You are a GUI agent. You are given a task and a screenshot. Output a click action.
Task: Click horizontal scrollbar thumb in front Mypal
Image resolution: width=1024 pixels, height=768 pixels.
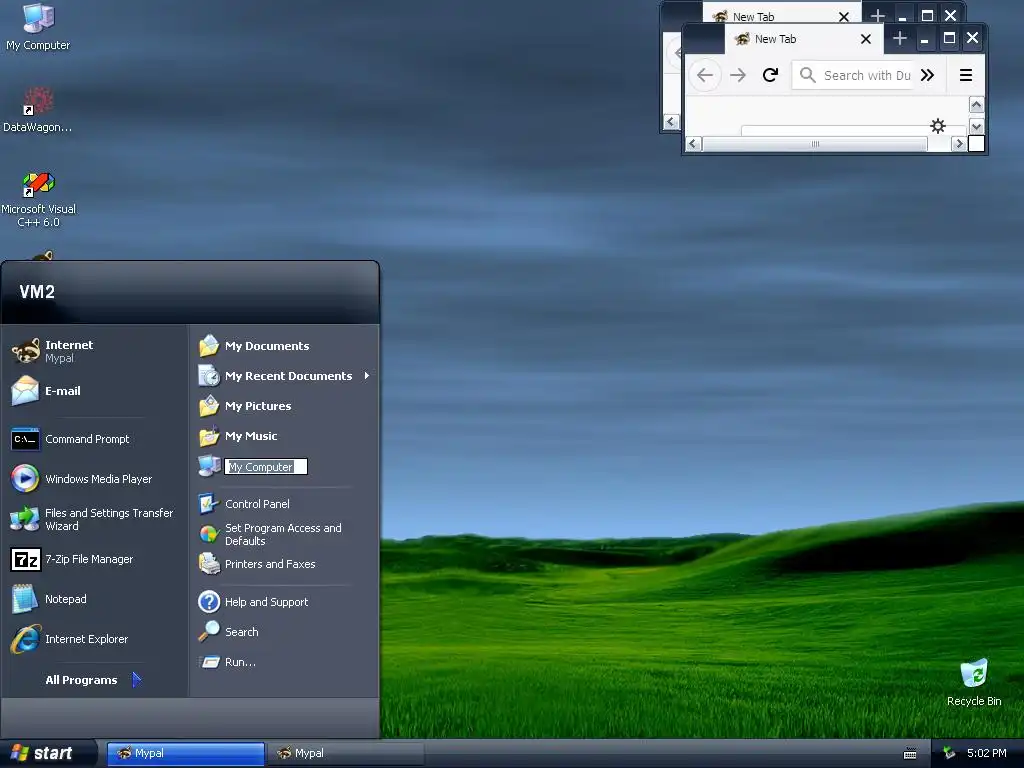(x=815, y=144)
